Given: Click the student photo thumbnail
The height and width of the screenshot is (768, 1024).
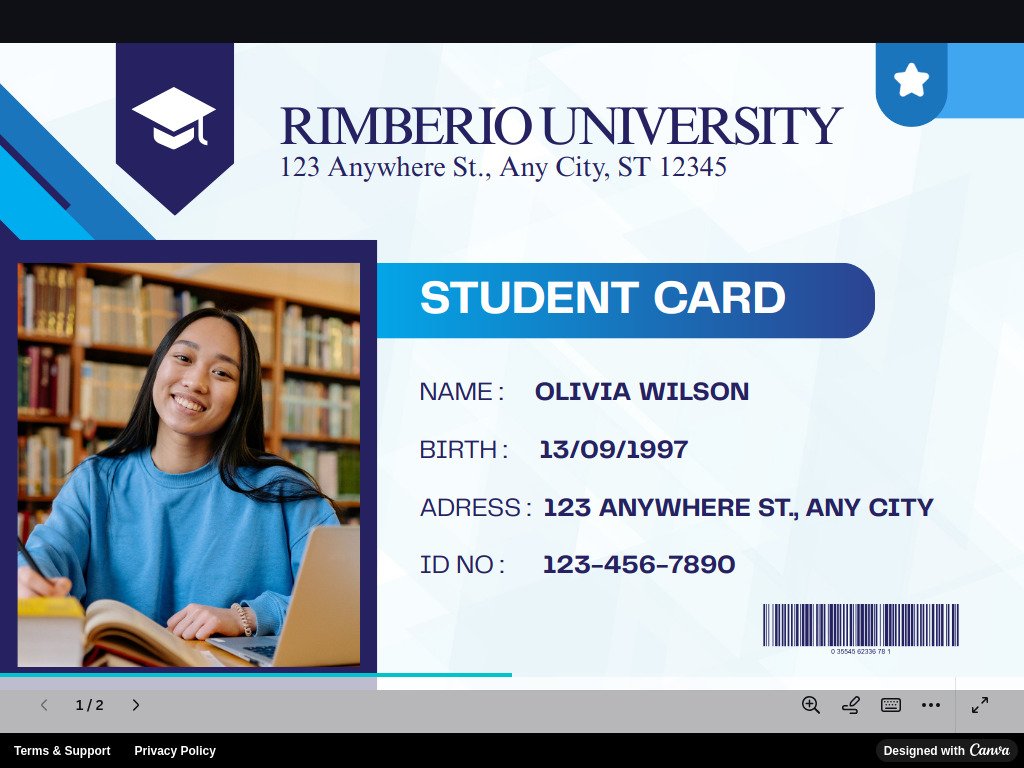Looking at the screenshot, I should pos(189,465).
